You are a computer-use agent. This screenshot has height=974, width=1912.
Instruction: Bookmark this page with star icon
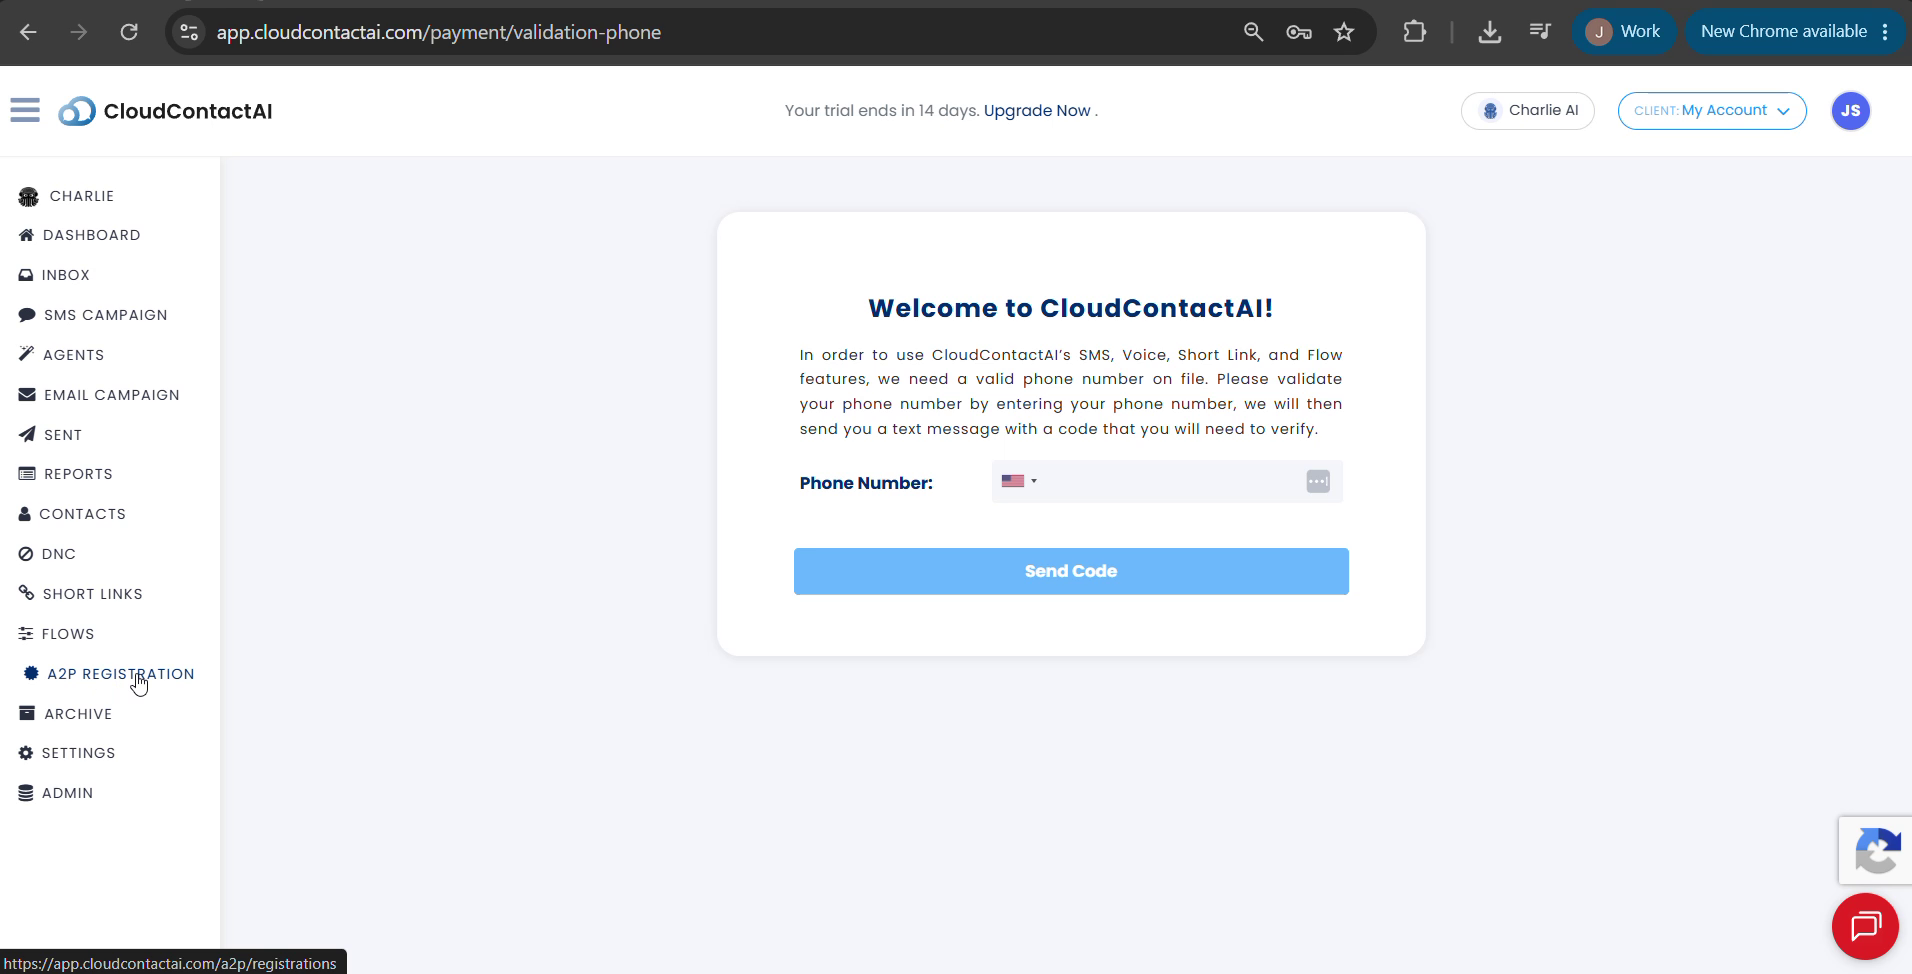[x=1344, y=32]
